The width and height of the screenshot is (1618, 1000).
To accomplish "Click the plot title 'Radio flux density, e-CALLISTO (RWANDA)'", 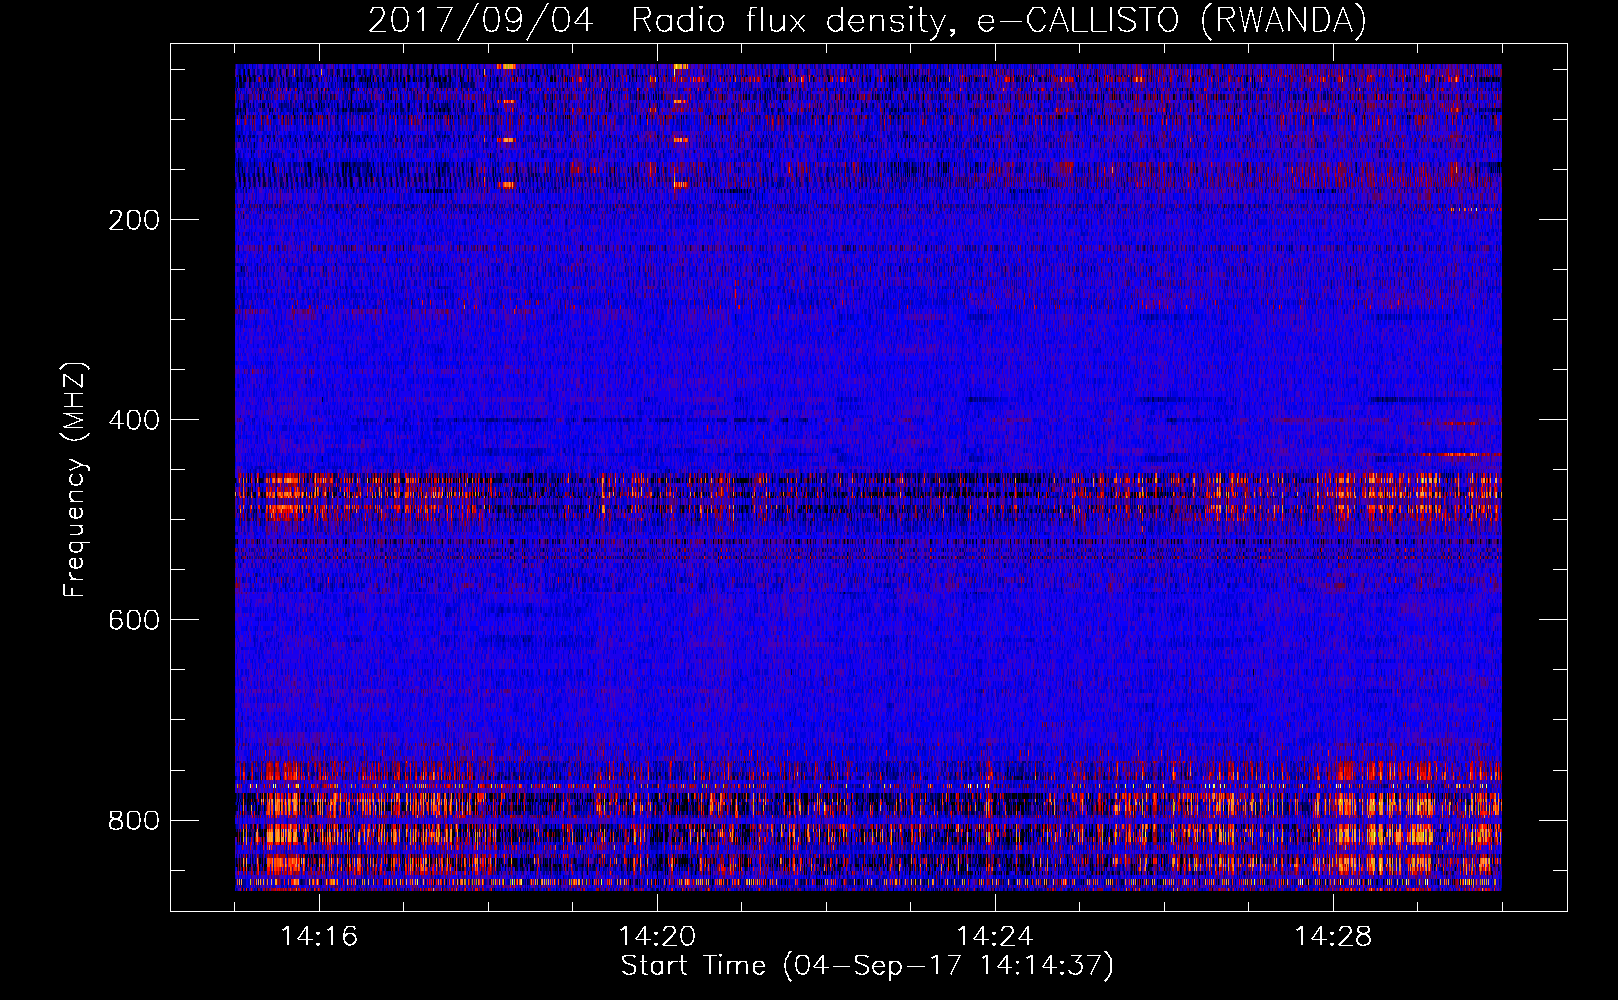I will (999, 20).
